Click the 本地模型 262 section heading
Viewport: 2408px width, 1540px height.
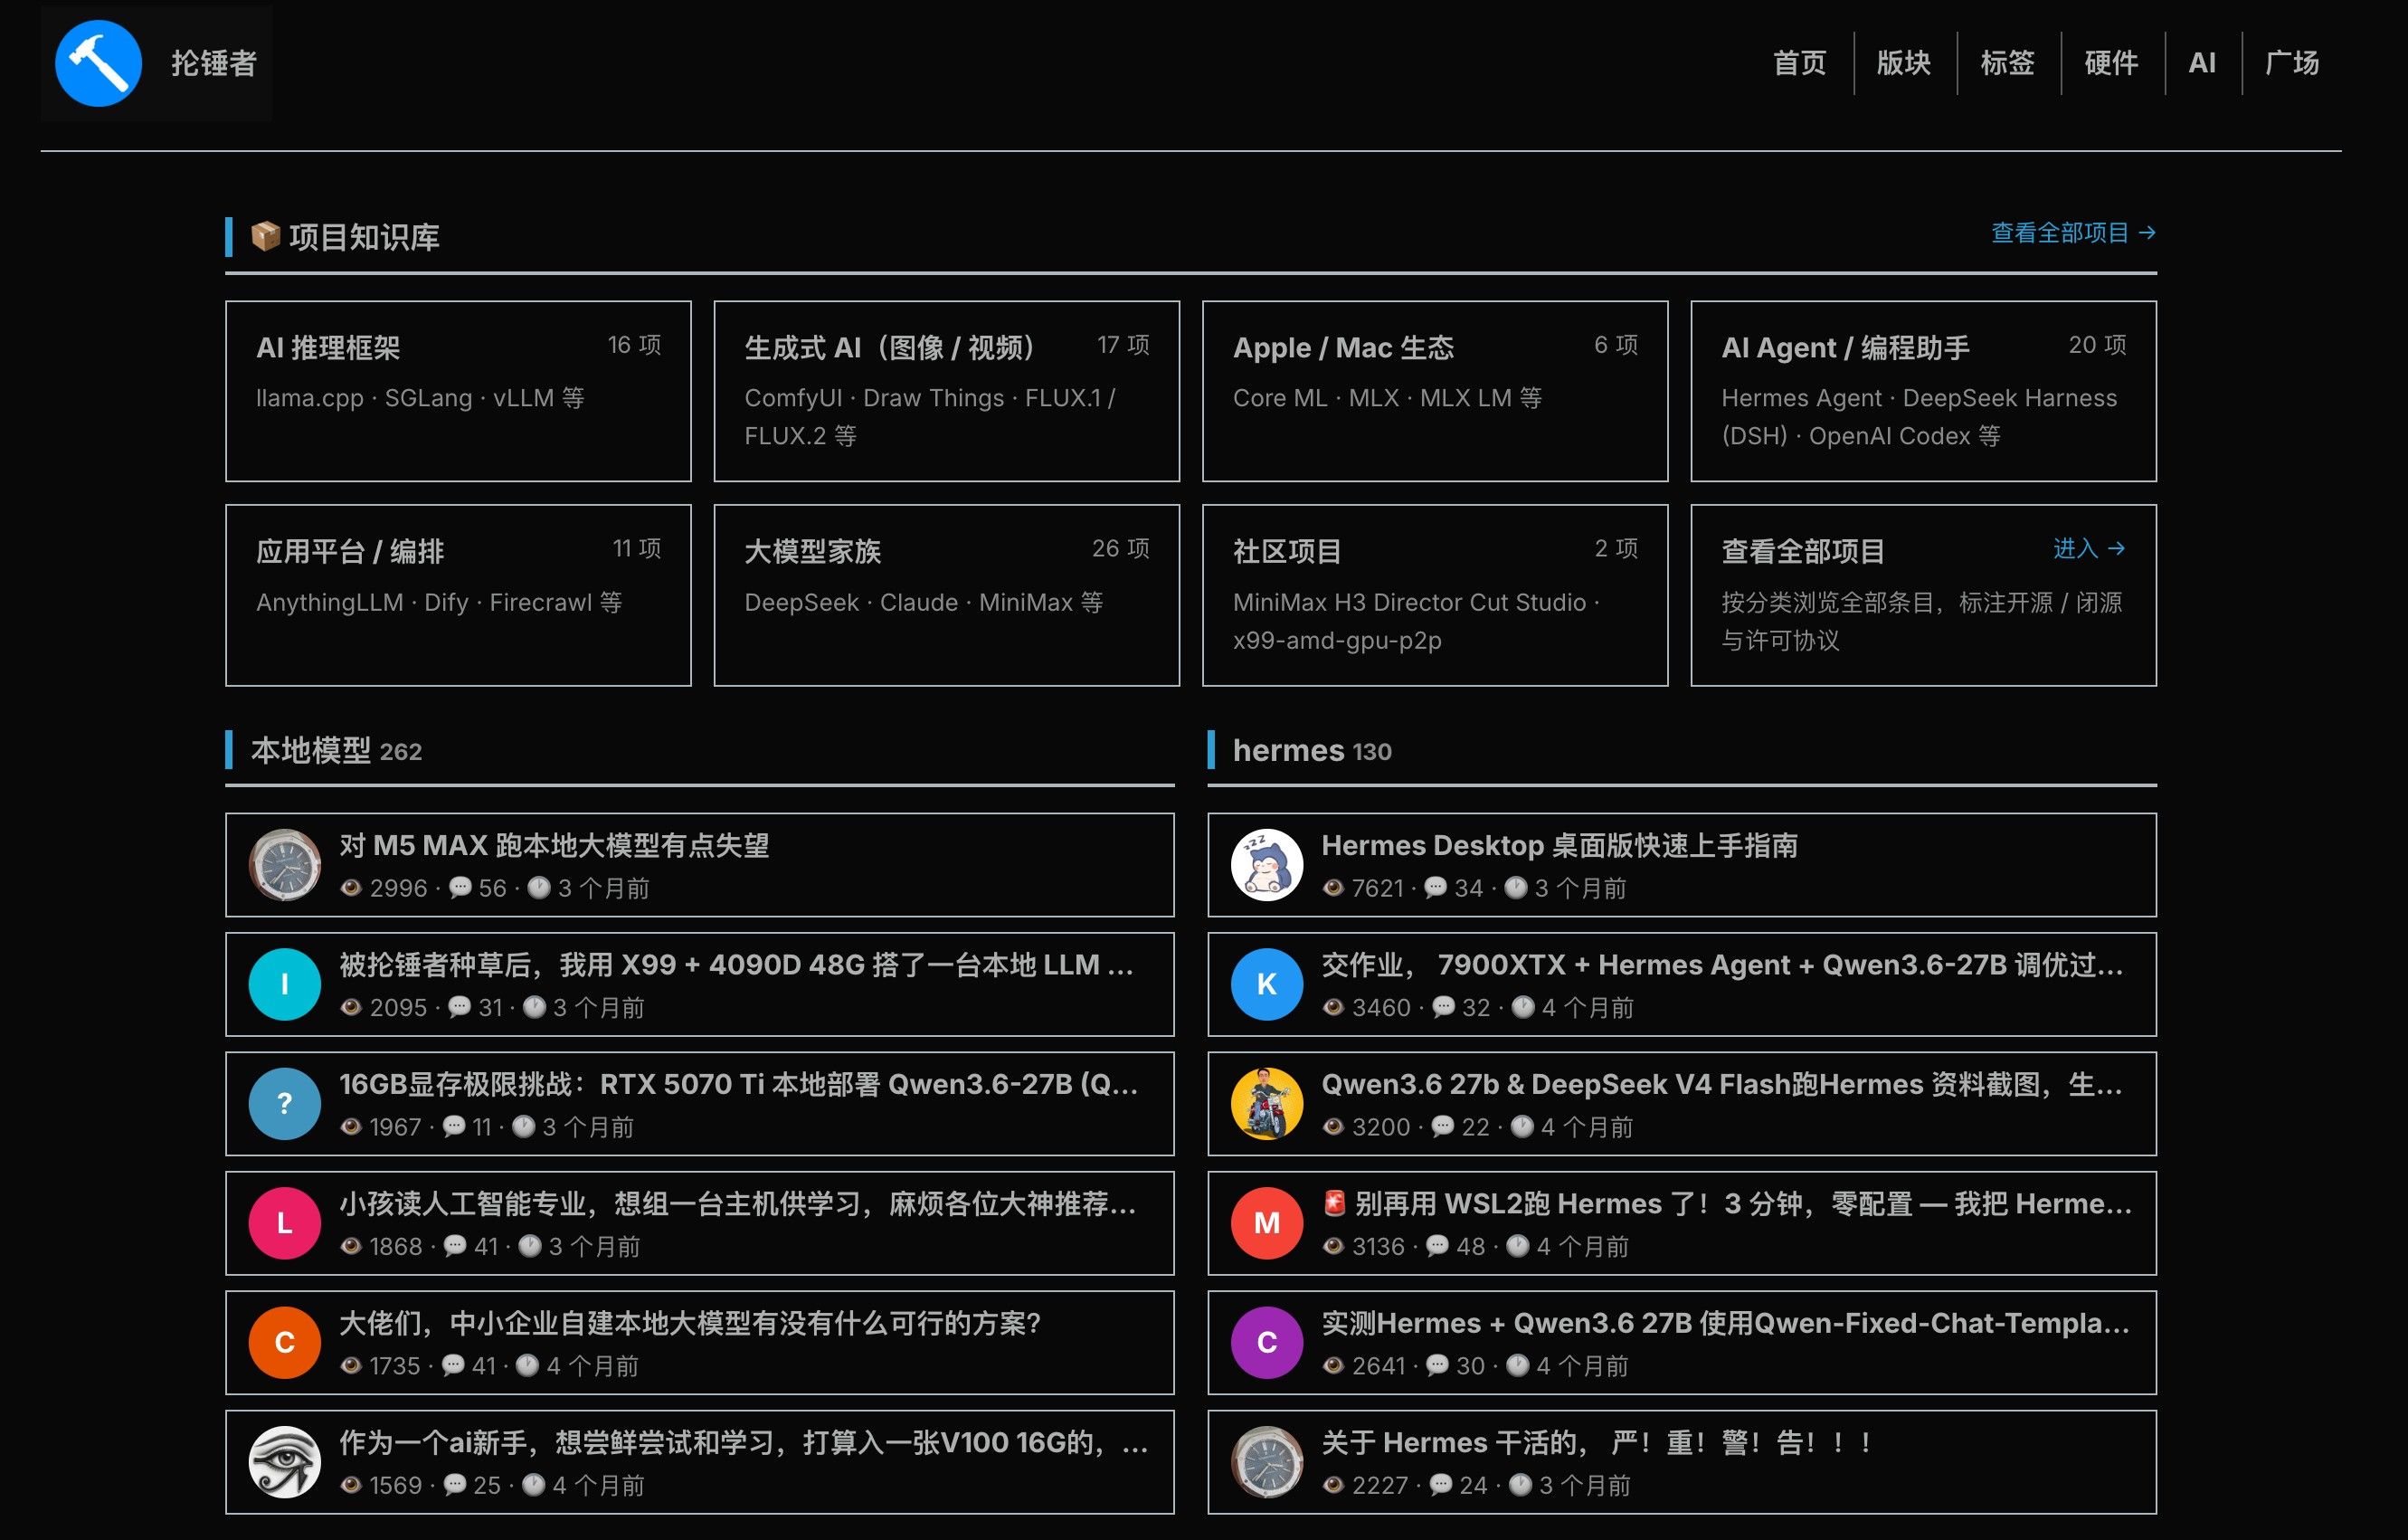point(336,750)
